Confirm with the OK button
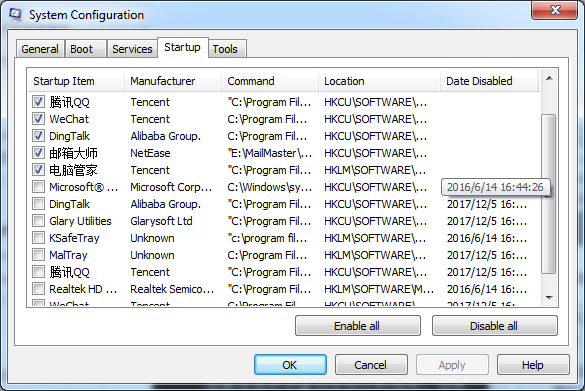Image resolution: width=585 pixels, height=391 pixels. pyautogui.click(x=290, y=365)
